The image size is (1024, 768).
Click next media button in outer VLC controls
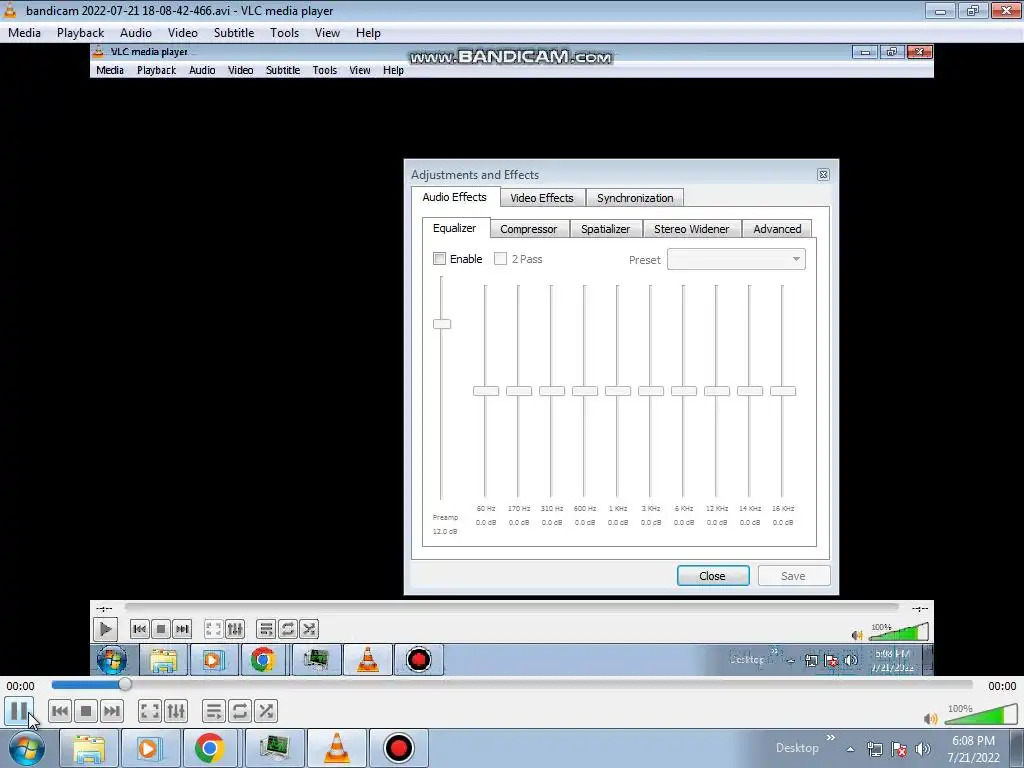(x=112, y=711)
